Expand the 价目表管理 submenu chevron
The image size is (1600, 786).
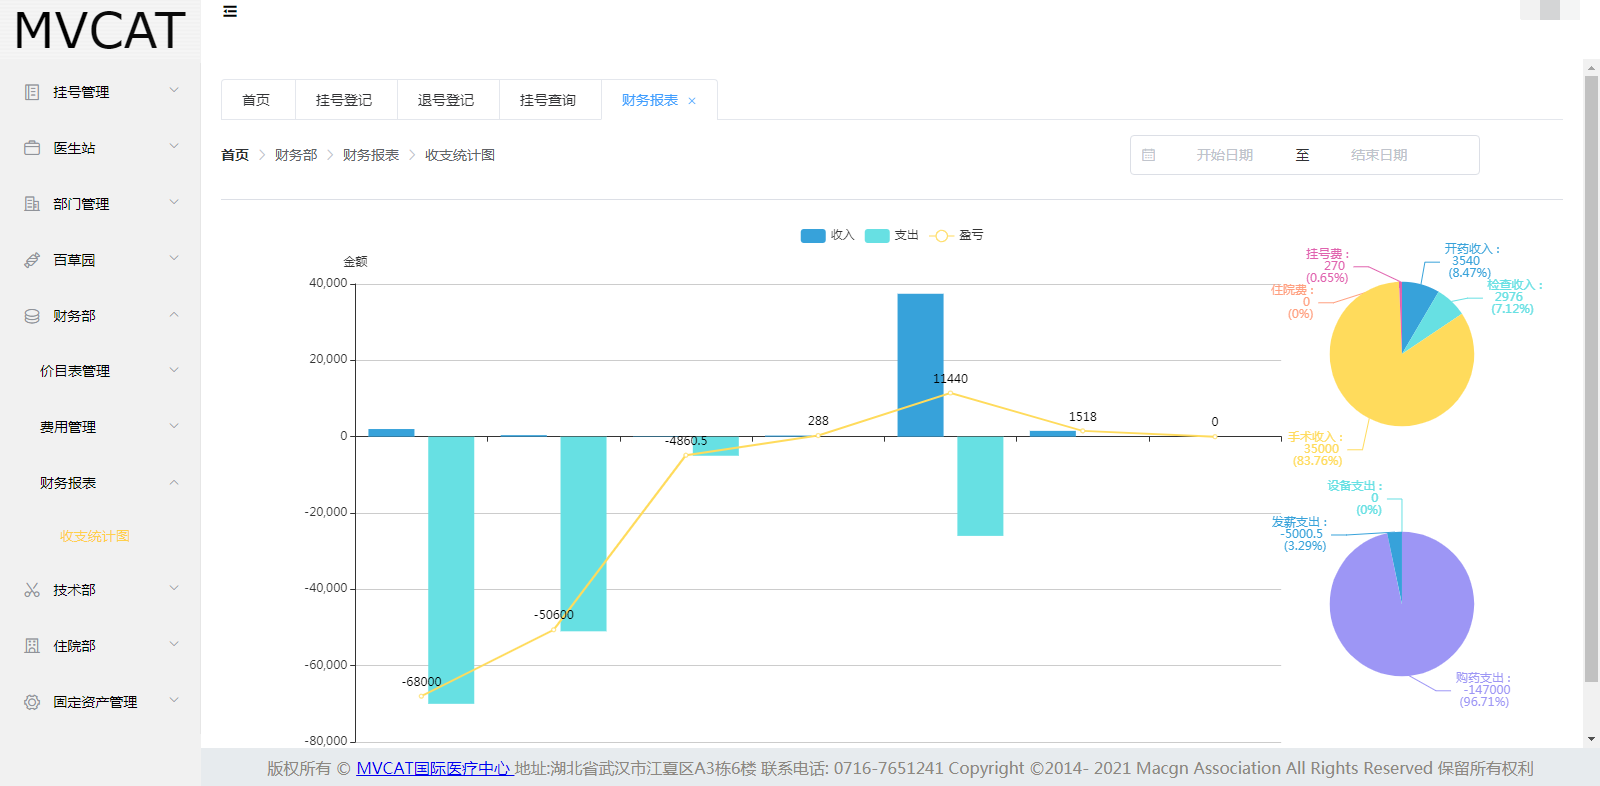coord(174,370)
